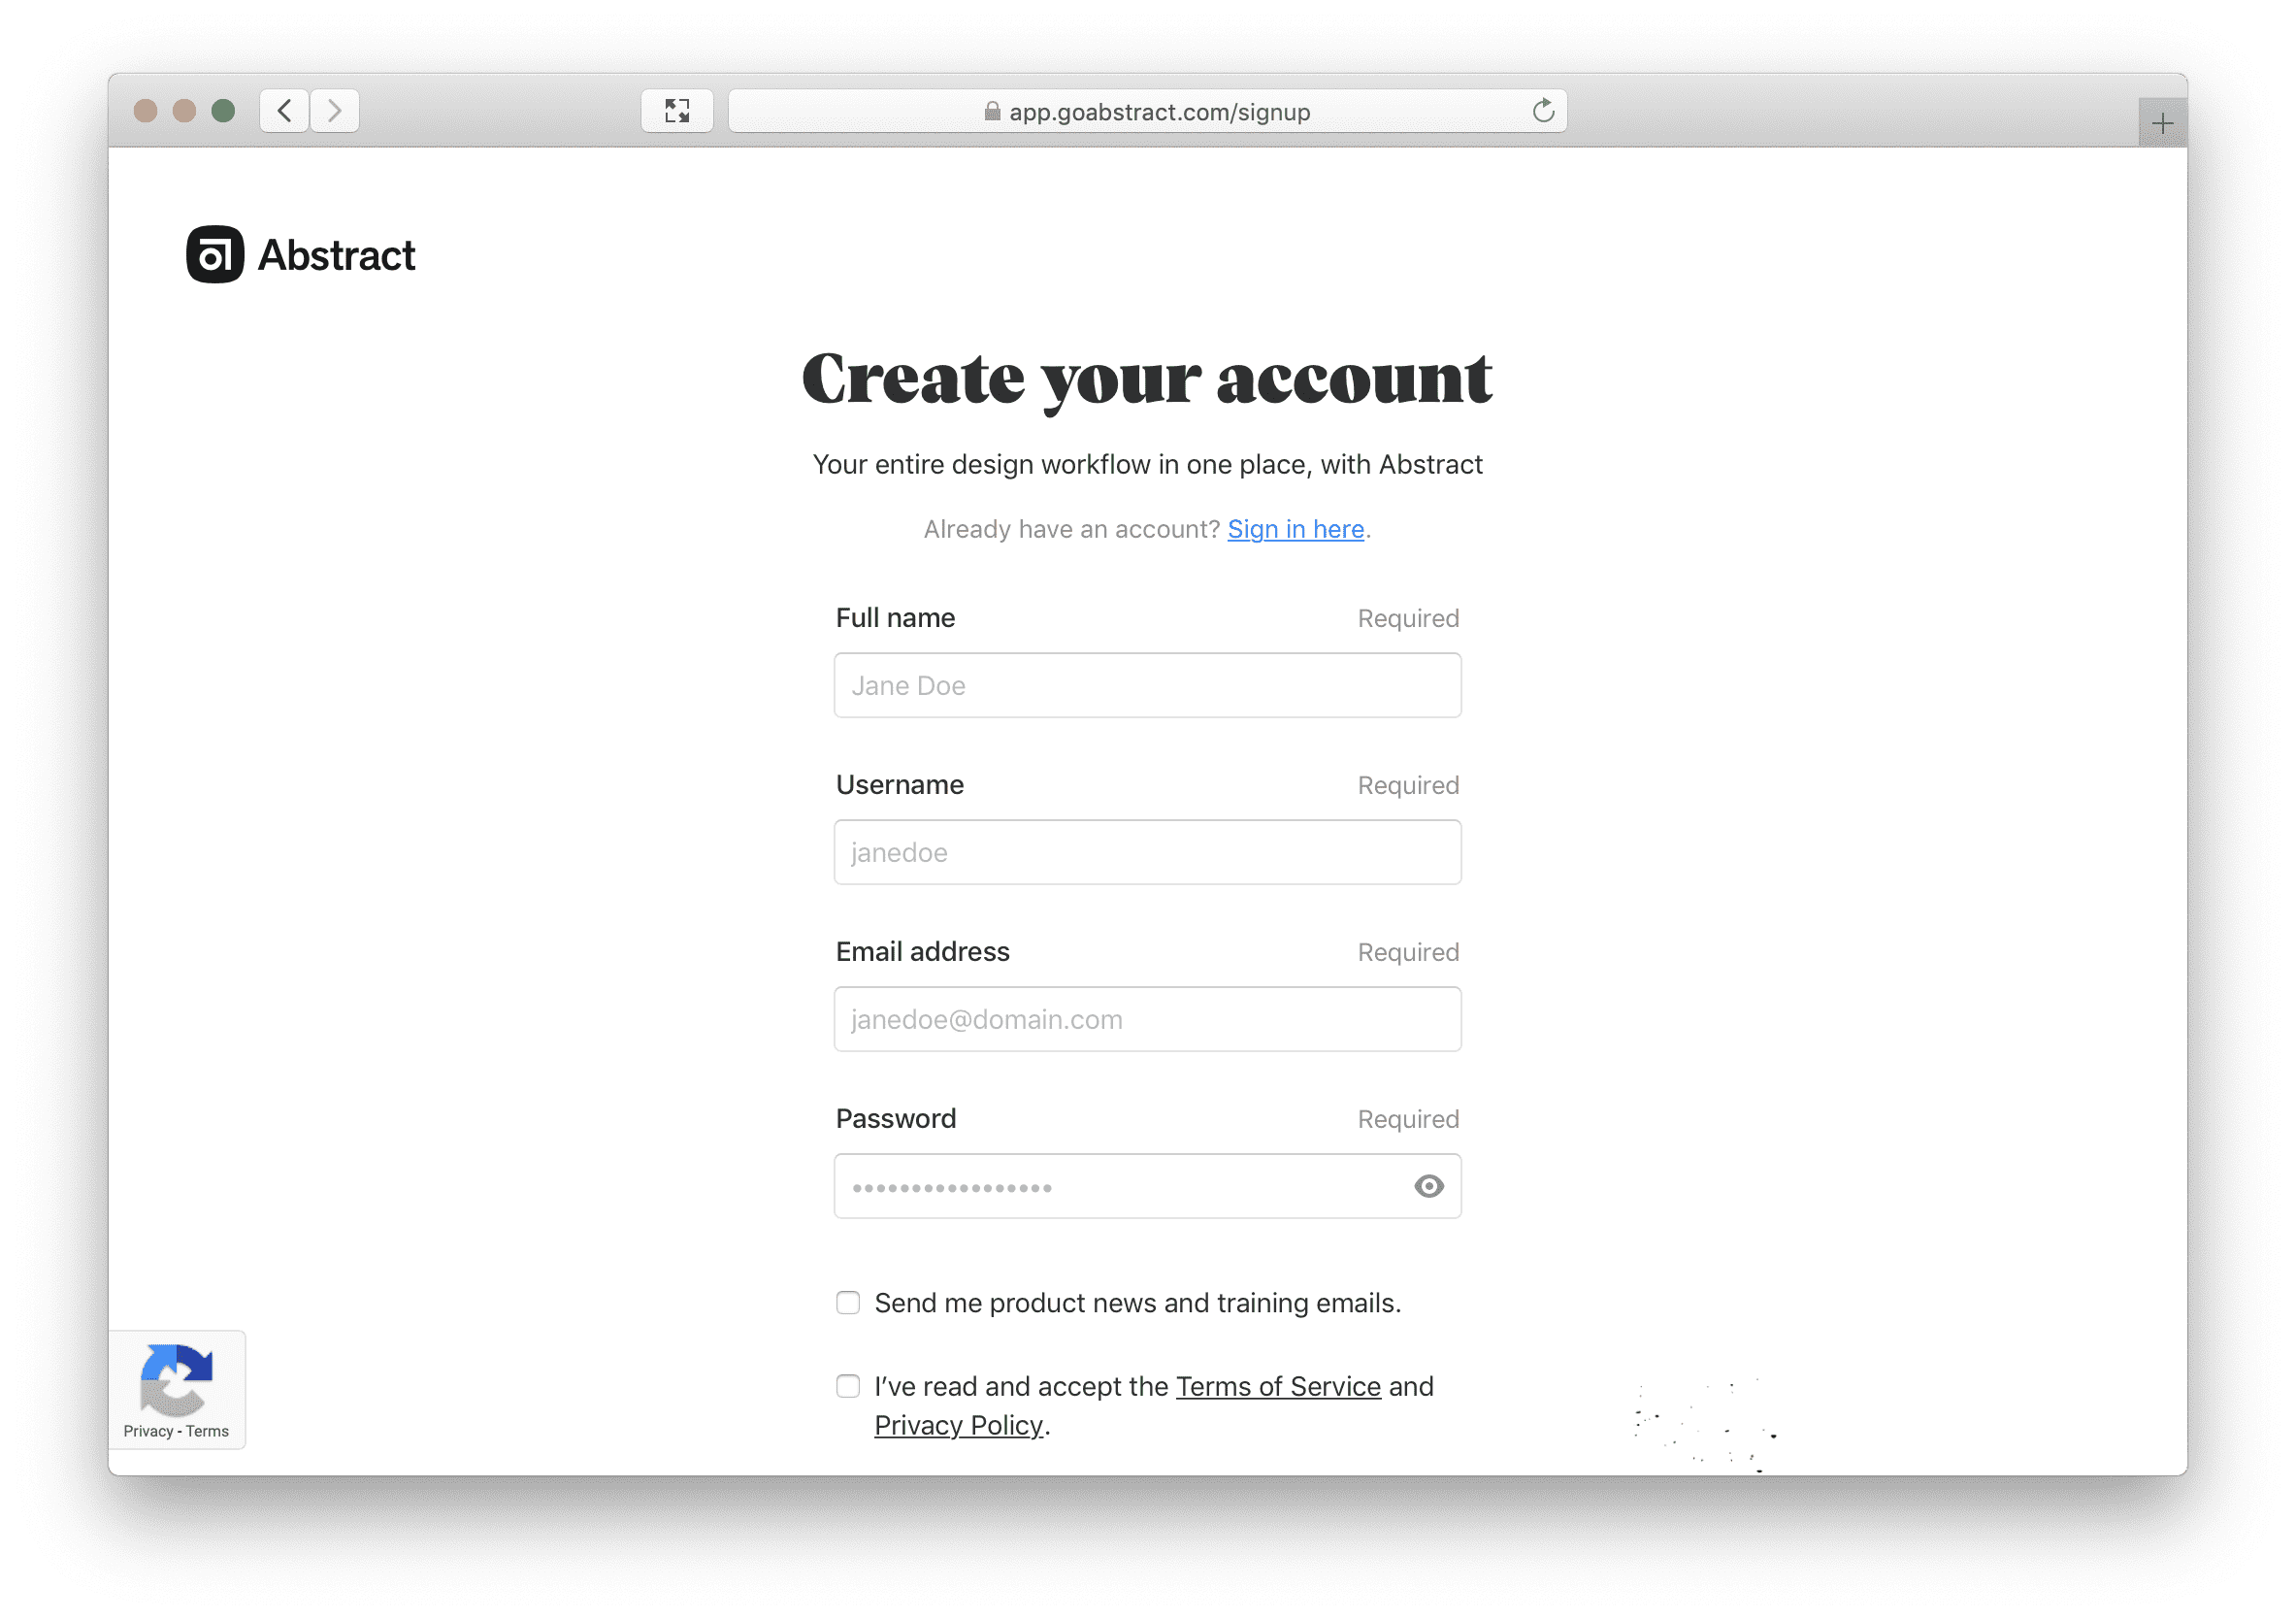Click the Email address input field

point(1147,1020)
